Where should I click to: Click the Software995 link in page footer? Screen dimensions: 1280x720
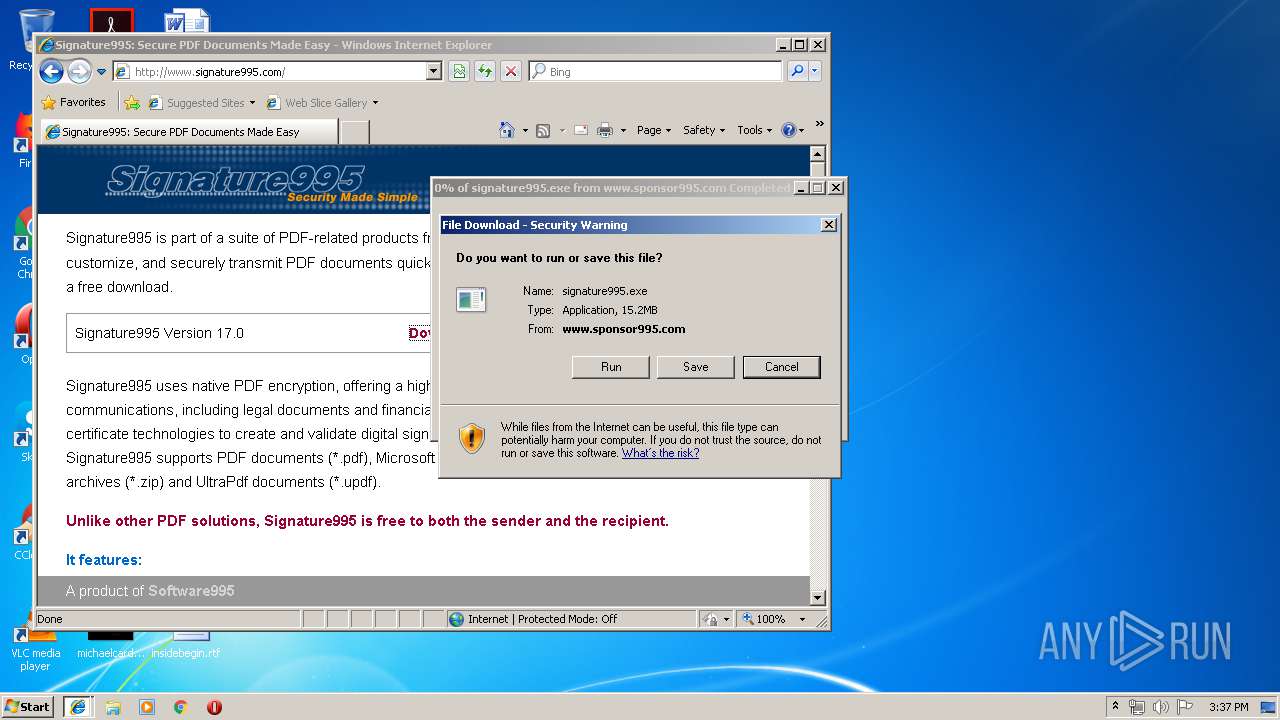[x=191, y=591]
